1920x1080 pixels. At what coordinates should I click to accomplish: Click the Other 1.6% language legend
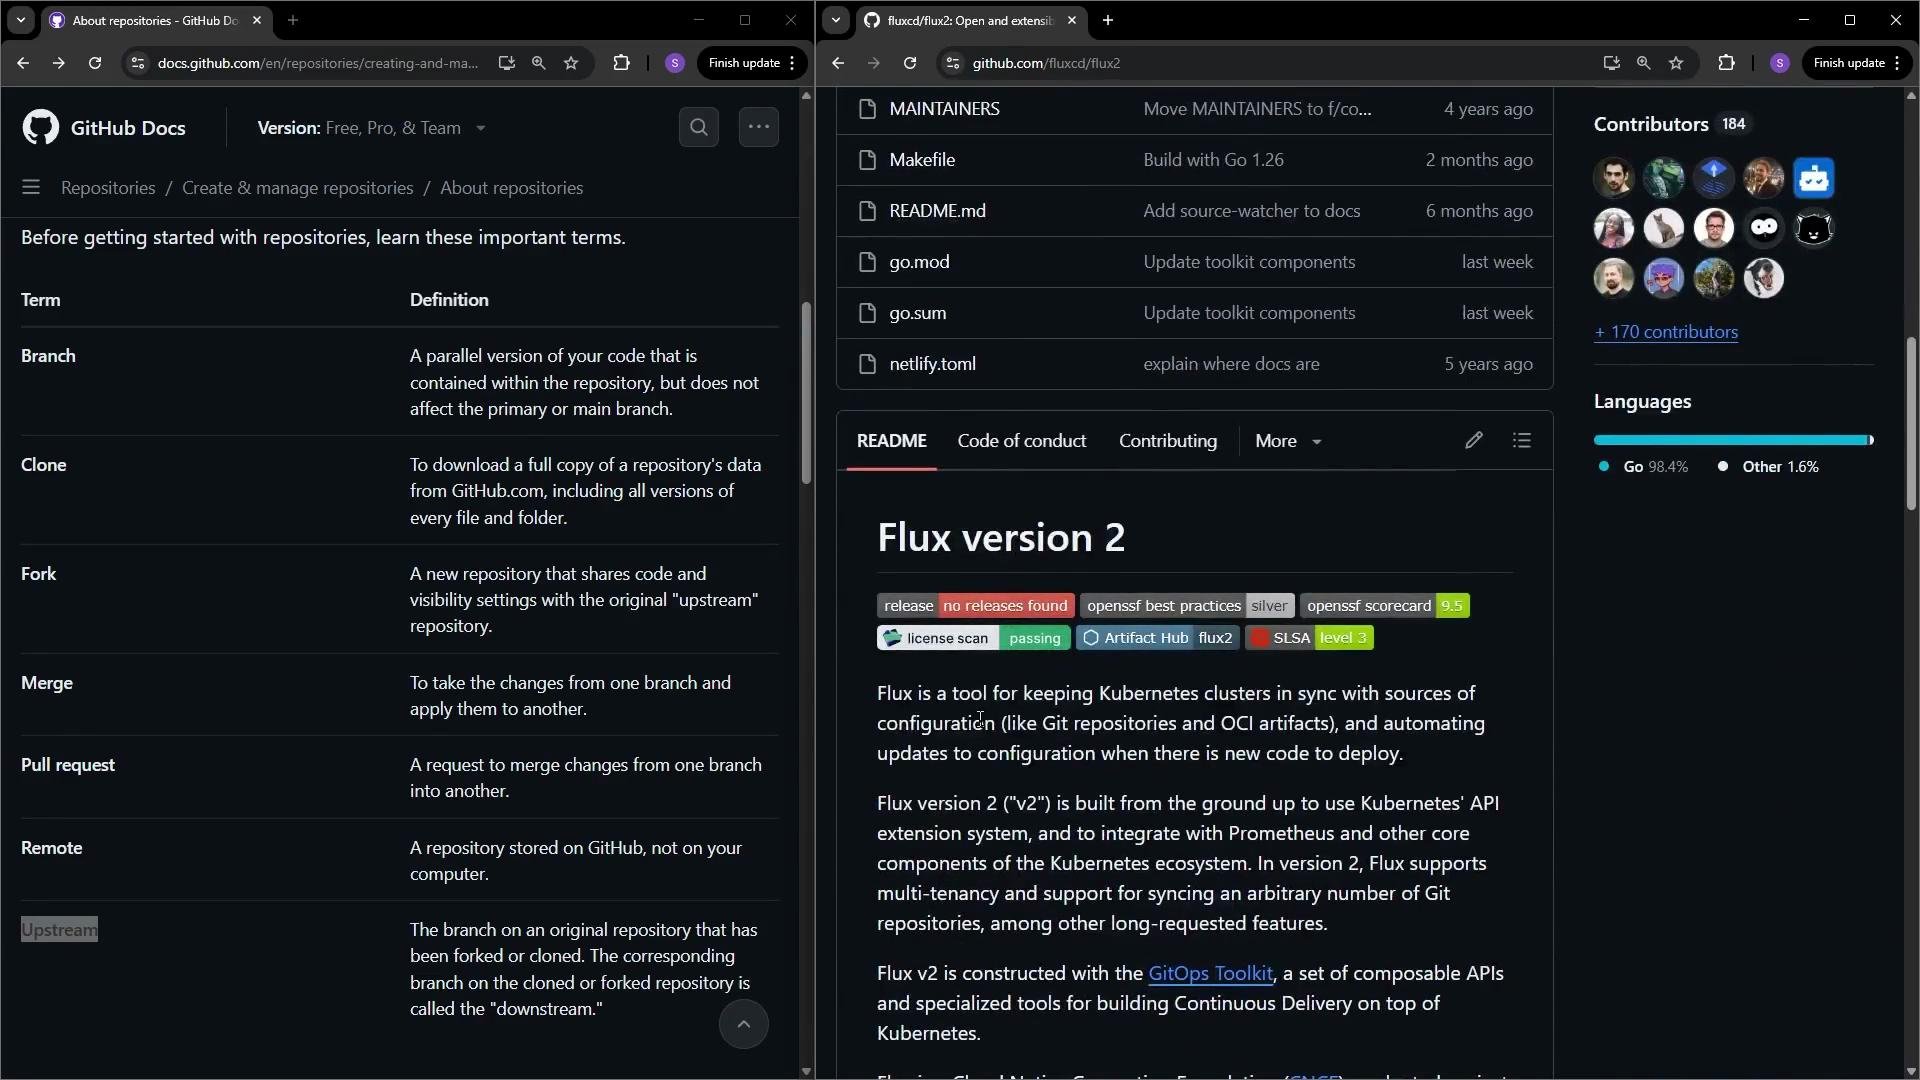(x=1768, y=467)
